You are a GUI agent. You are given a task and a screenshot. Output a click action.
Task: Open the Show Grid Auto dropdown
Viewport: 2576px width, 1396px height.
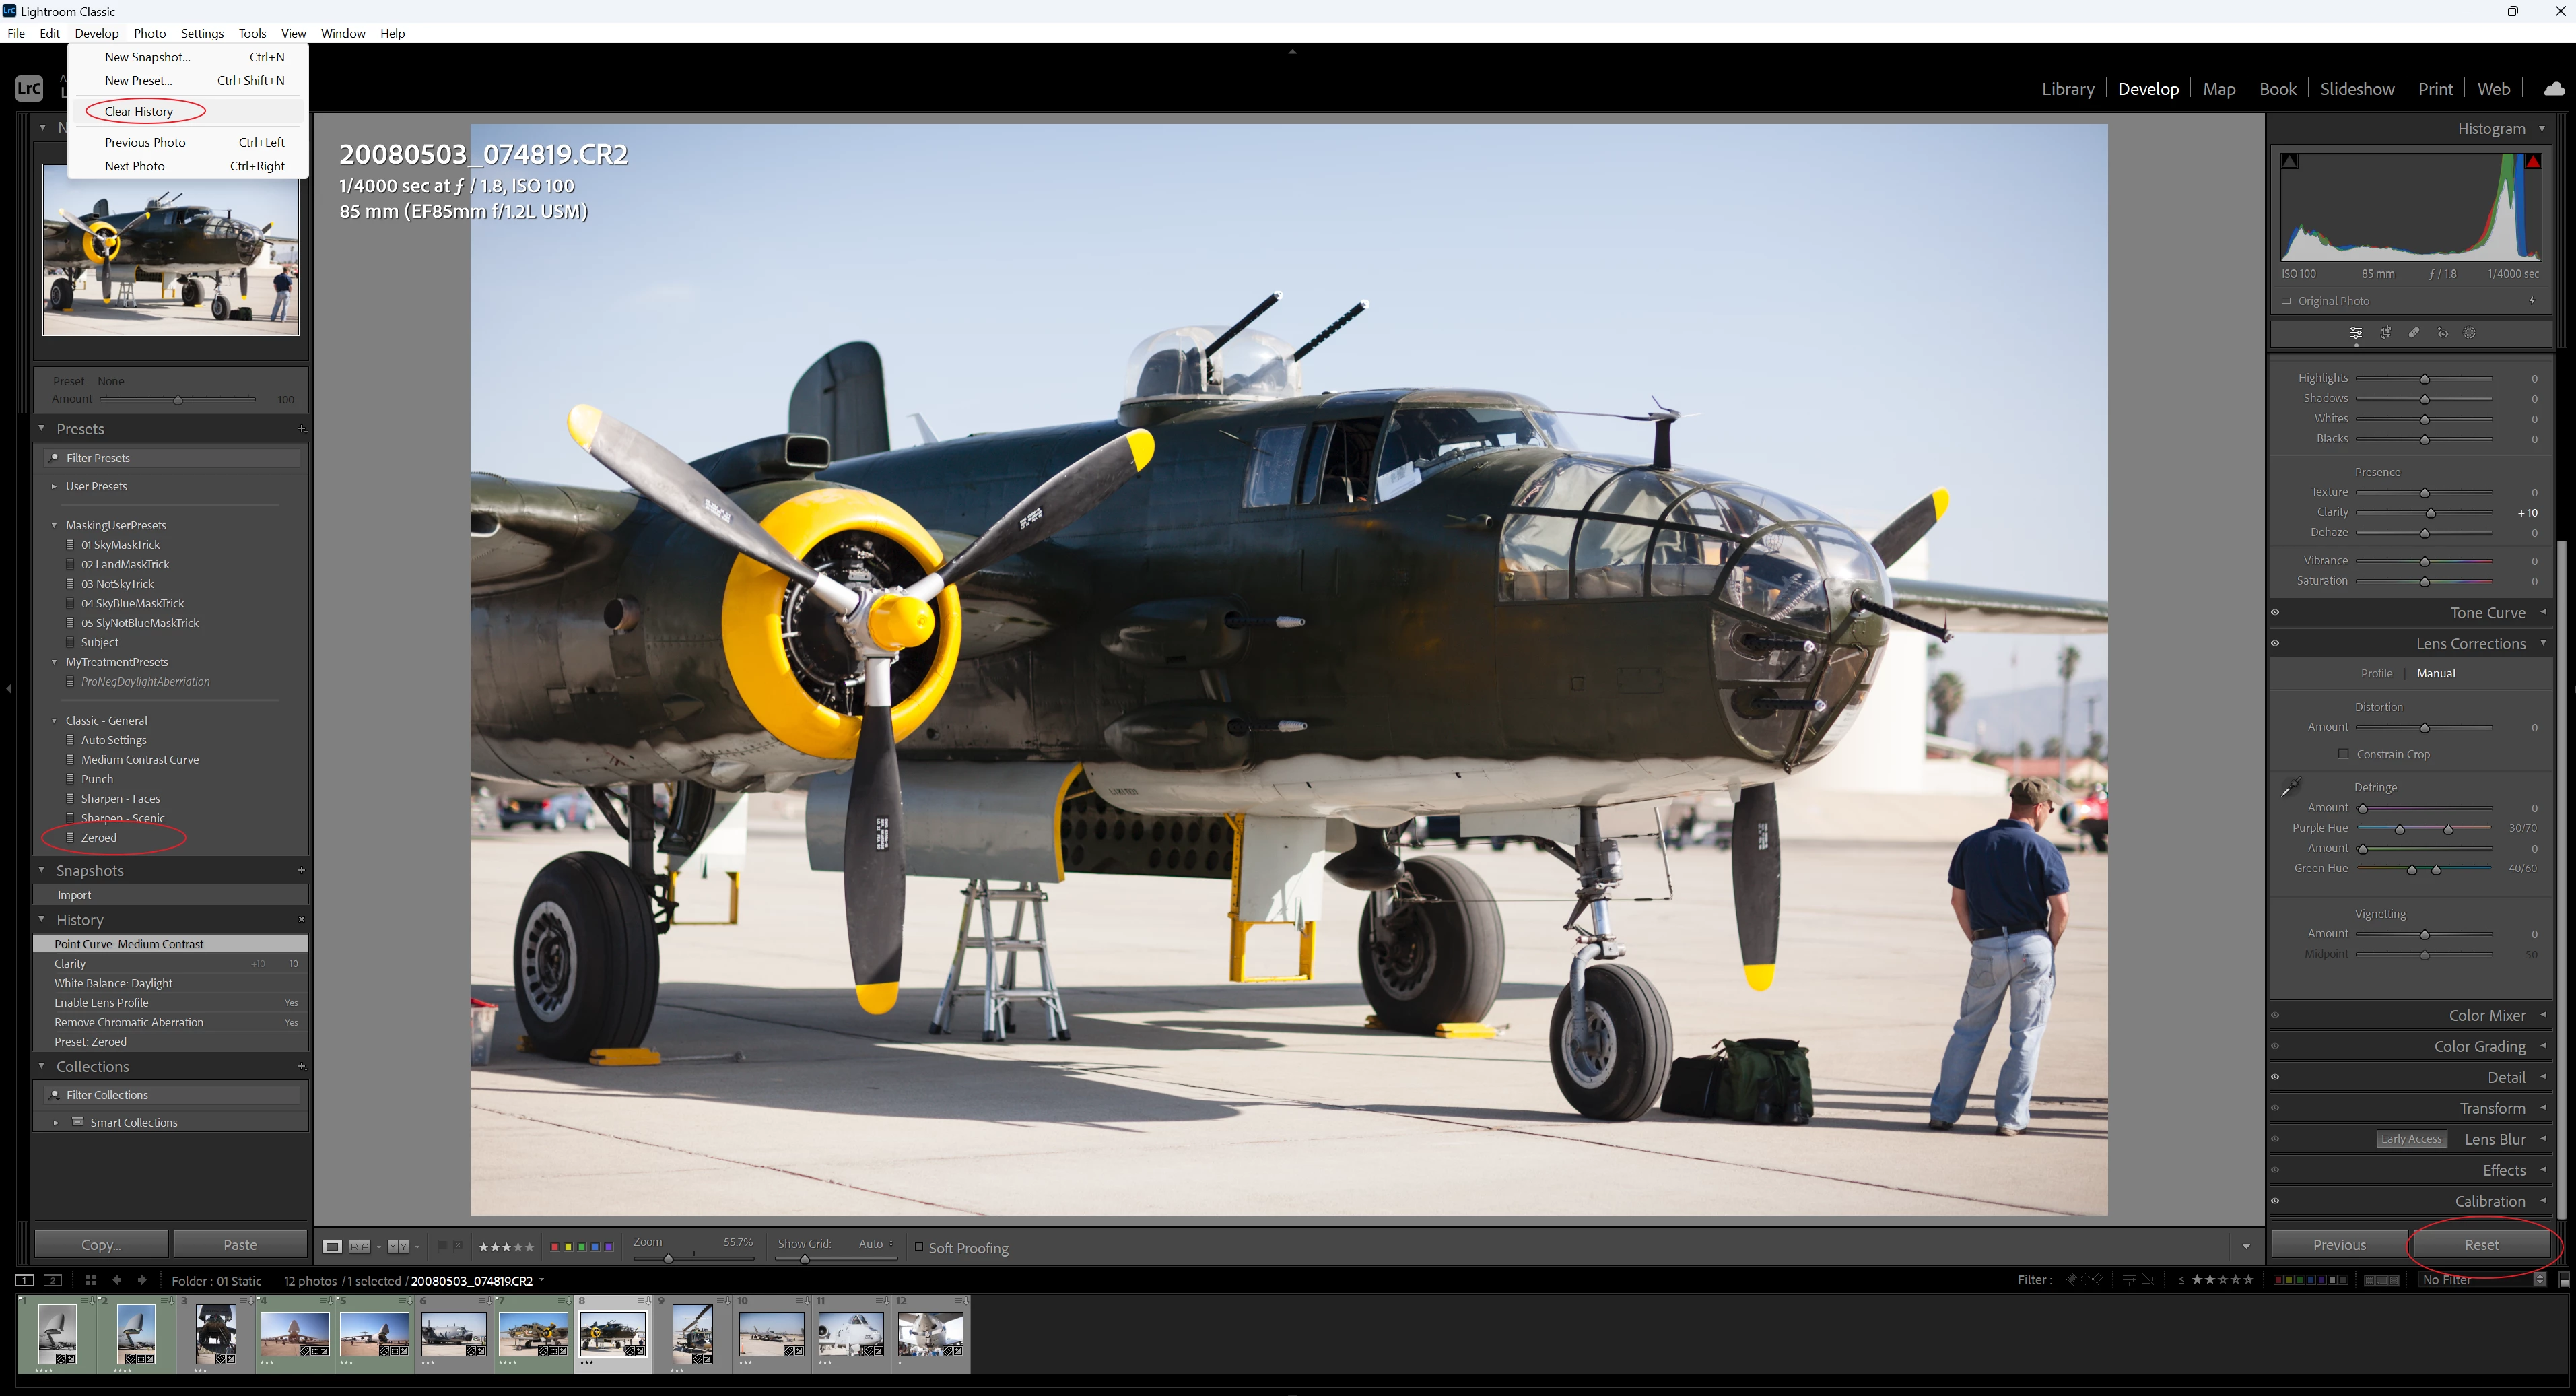pyautogui.click(x=876, y=1244)
